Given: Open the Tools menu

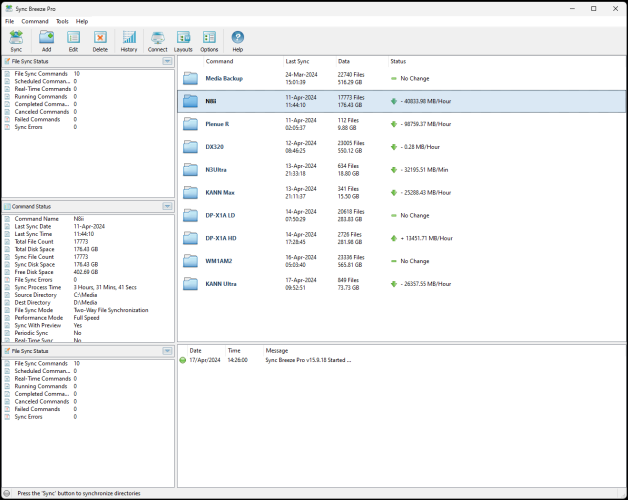Looking at the screenshot, I should pyautogui.click(x=62, y=21).
